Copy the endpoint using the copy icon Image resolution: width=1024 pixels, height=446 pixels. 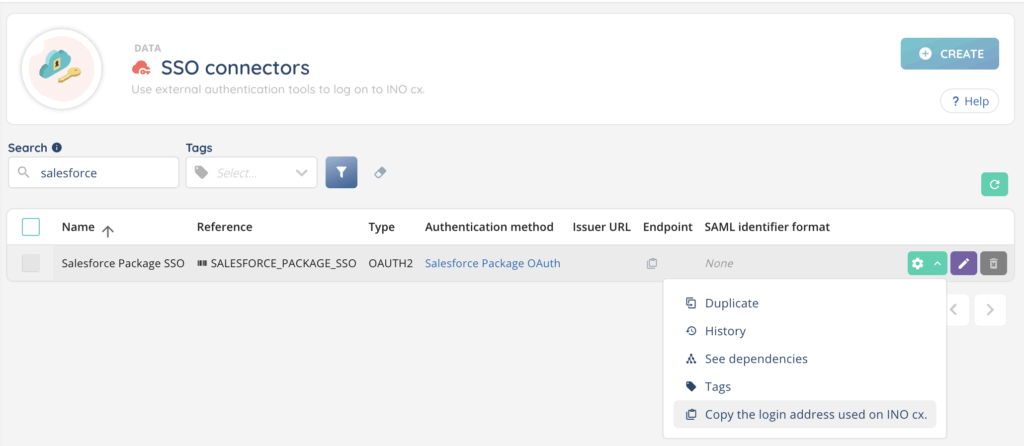click(x=652, y=264)
